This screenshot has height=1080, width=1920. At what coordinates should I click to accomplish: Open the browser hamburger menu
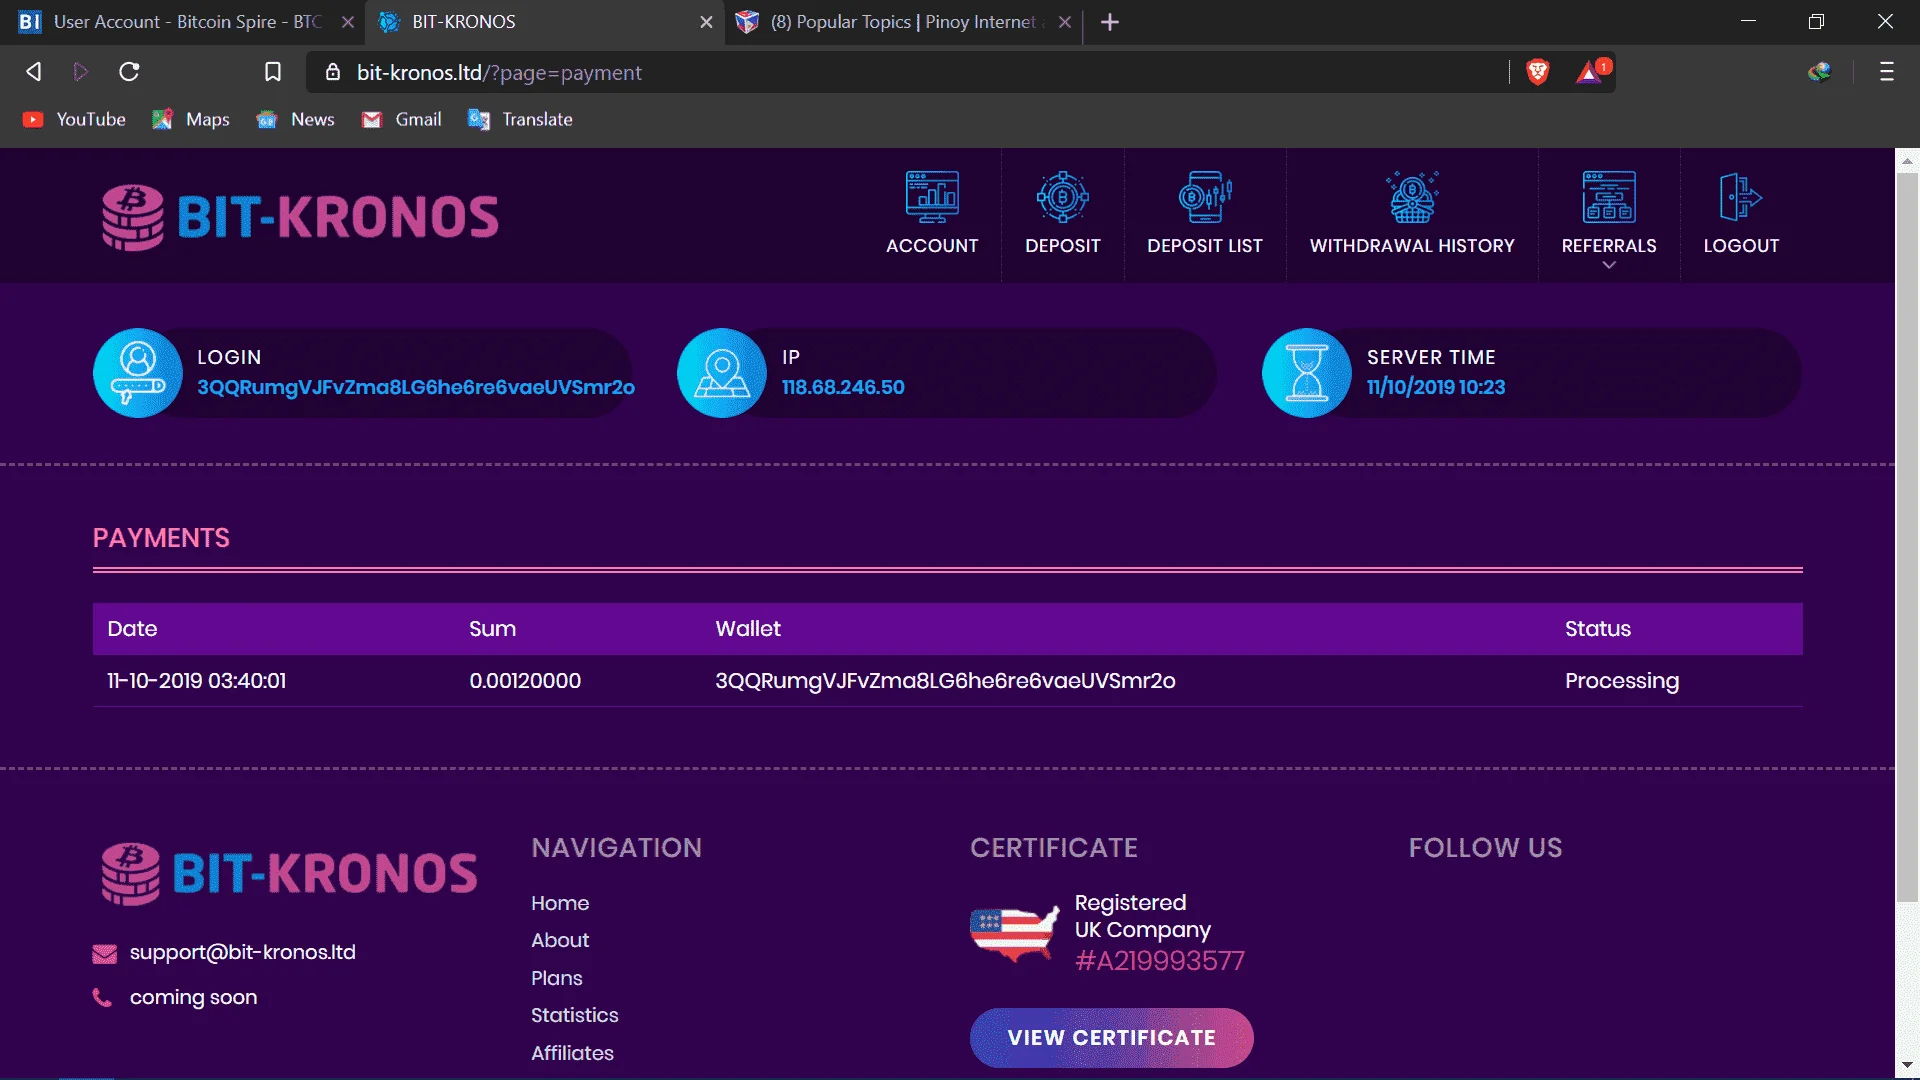pyautogui.click(x=1887, y=72)
